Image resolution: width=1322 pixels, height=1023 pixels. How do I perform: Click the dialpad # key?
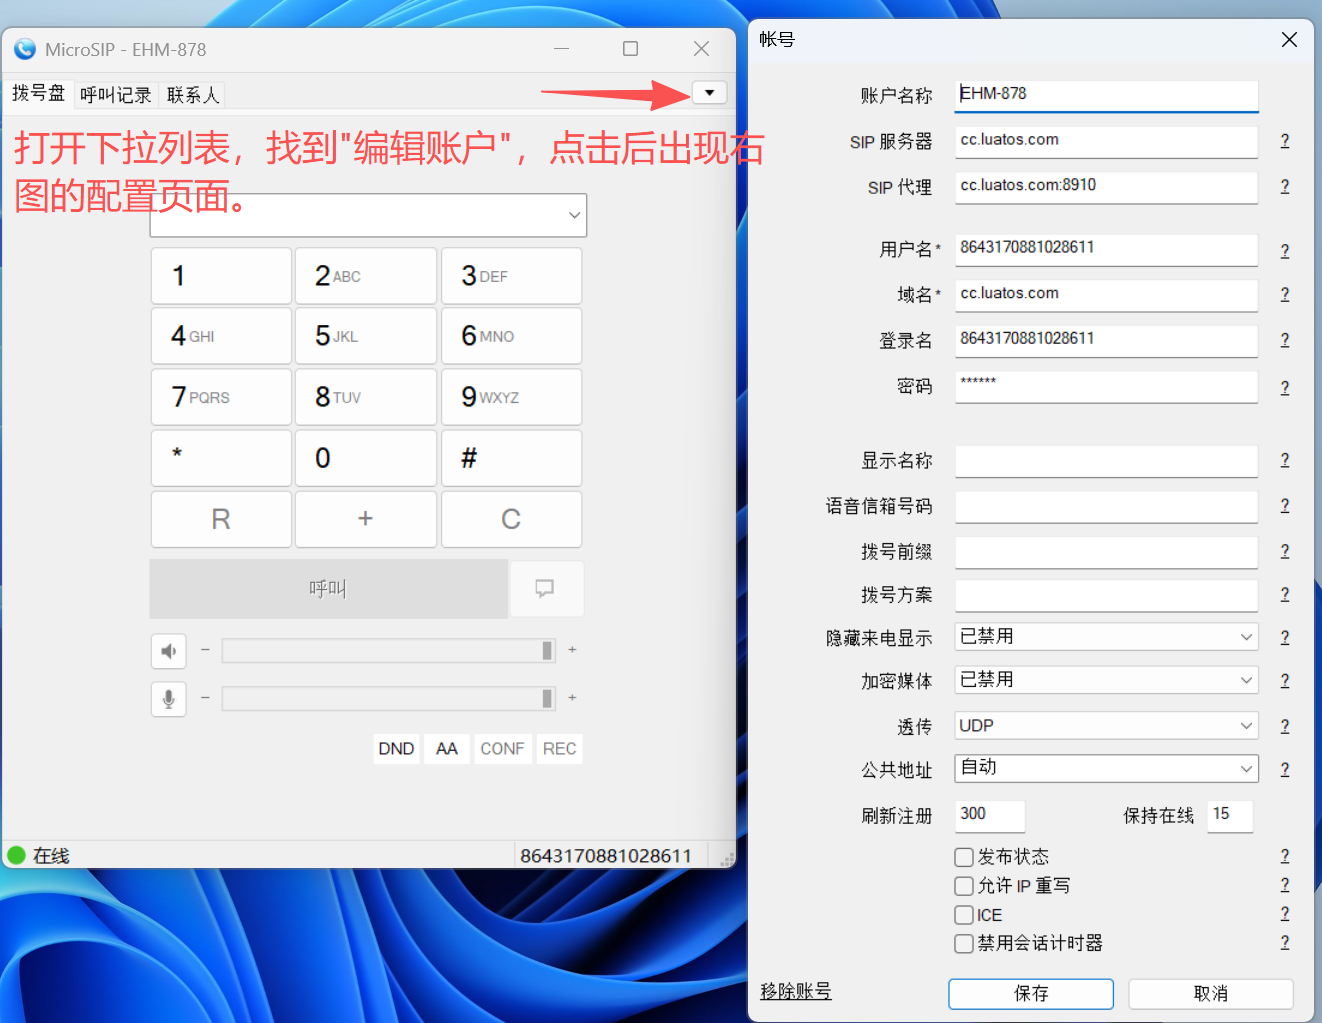[511, 458]
